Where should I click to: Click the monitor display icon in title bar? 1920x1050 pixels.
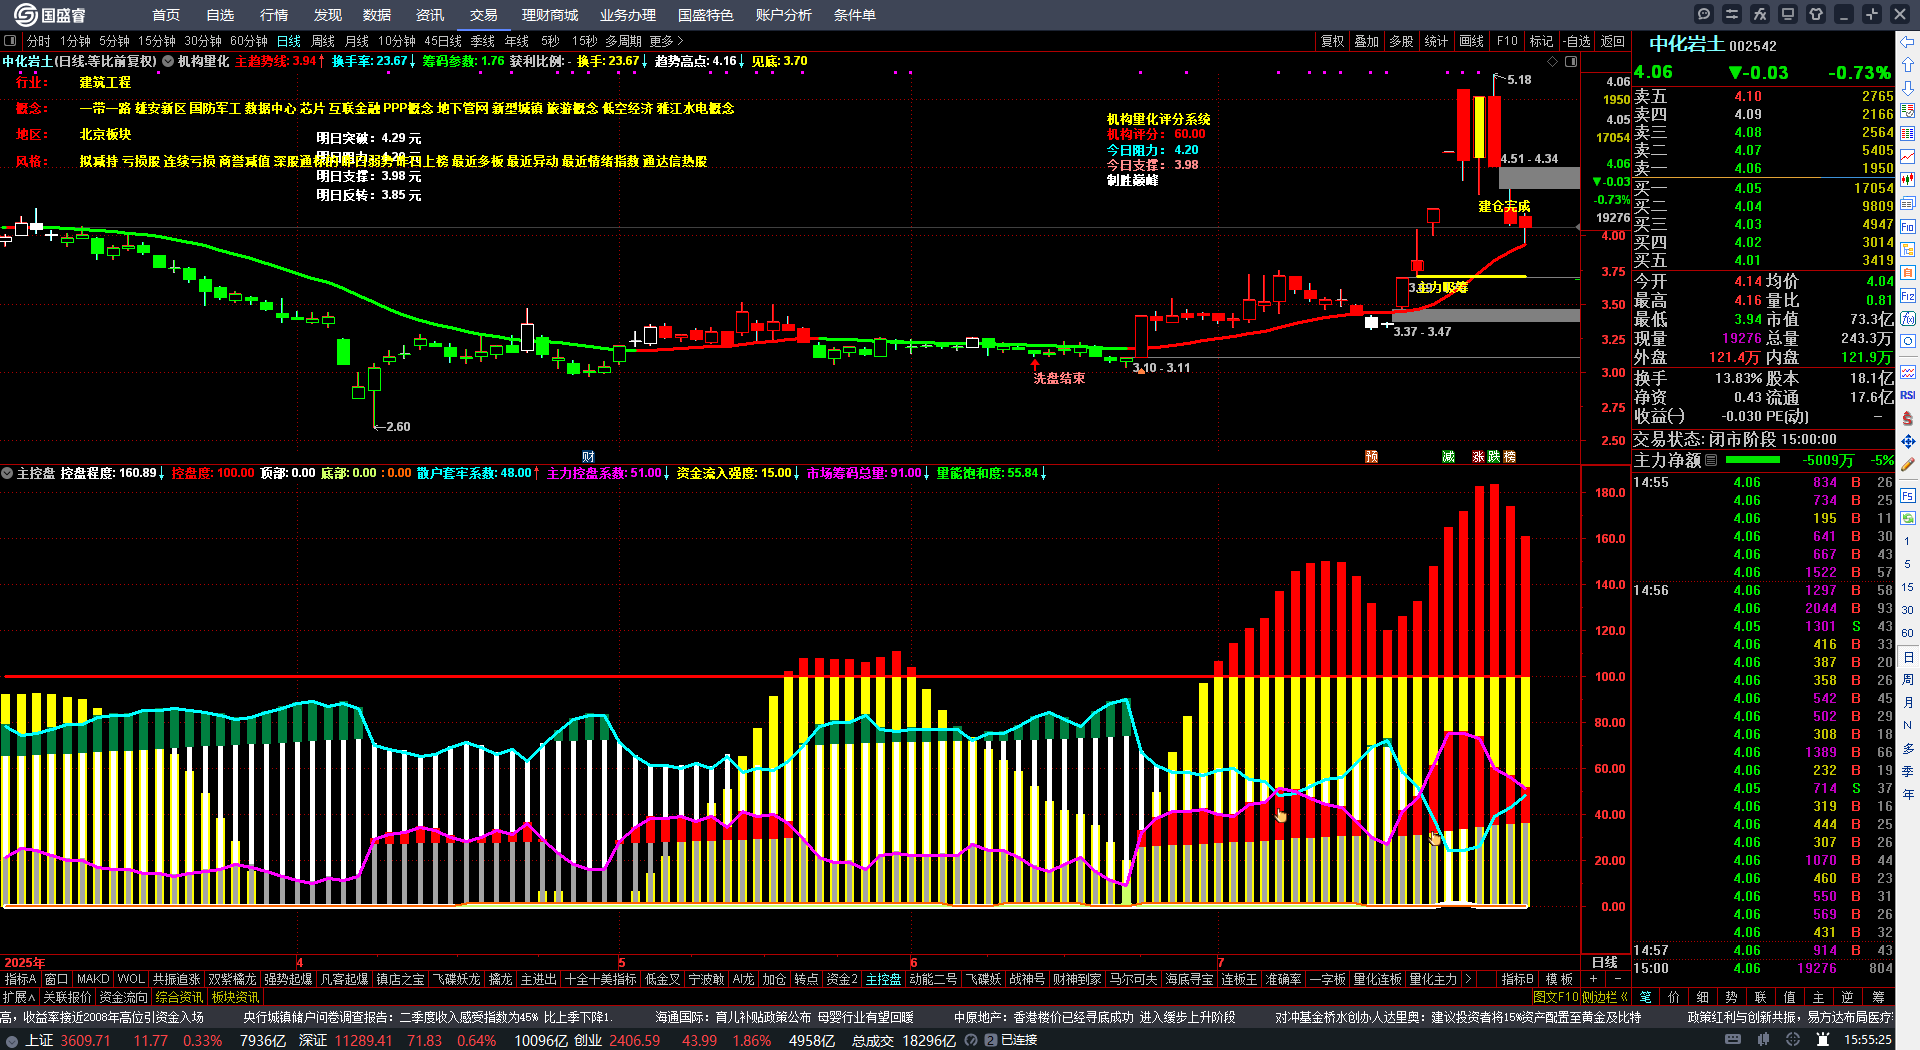pos(1788,14)
